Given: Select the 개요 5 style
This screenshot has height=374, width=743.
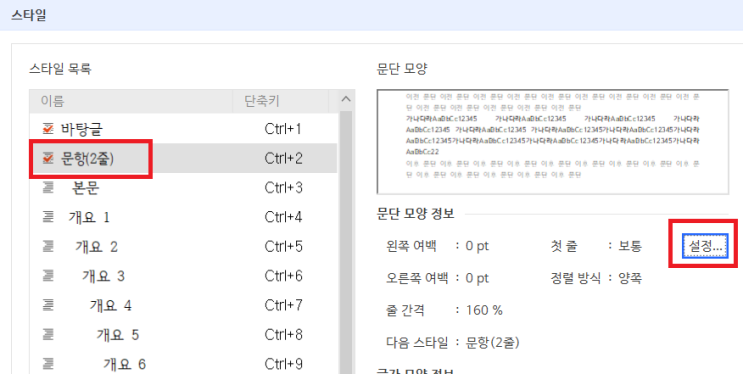Looking at the screenshot, I should click(x=183, y=335).
